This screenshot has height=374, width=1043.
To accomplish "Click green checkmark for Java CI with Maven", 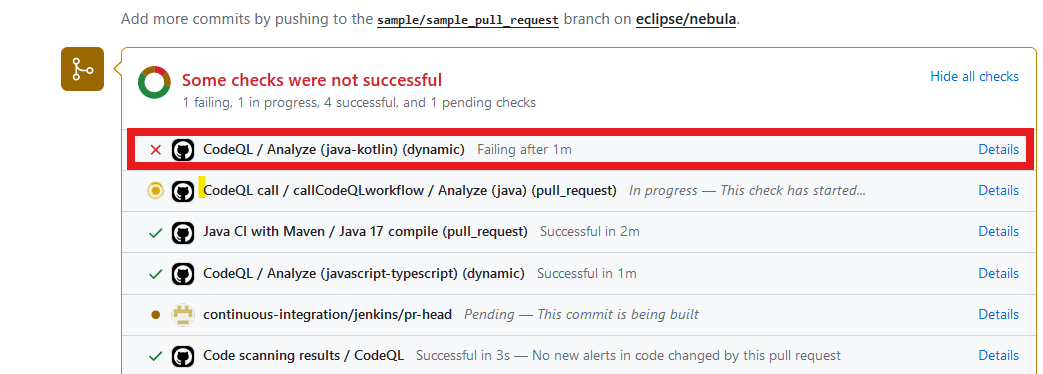I will click(x=156, y=232).
